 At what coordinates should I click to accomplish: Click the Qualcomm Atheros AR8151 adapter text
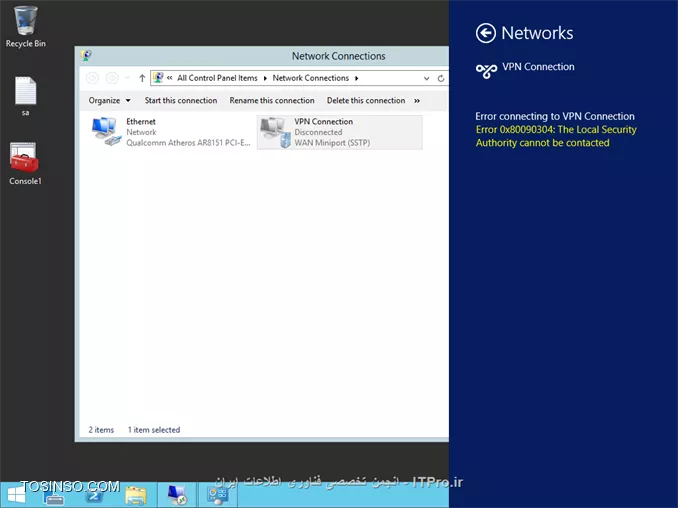tap(188, 143)
